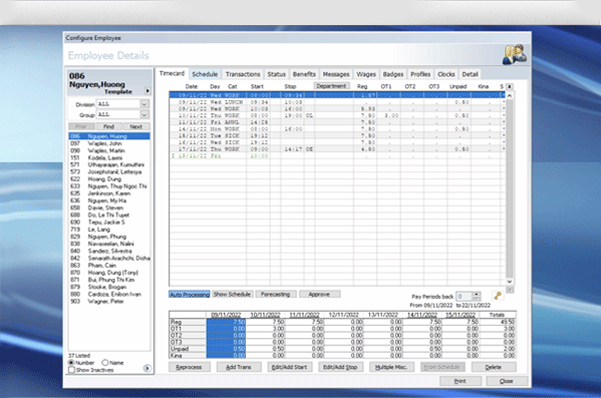Click the Print button

point(460,381)
